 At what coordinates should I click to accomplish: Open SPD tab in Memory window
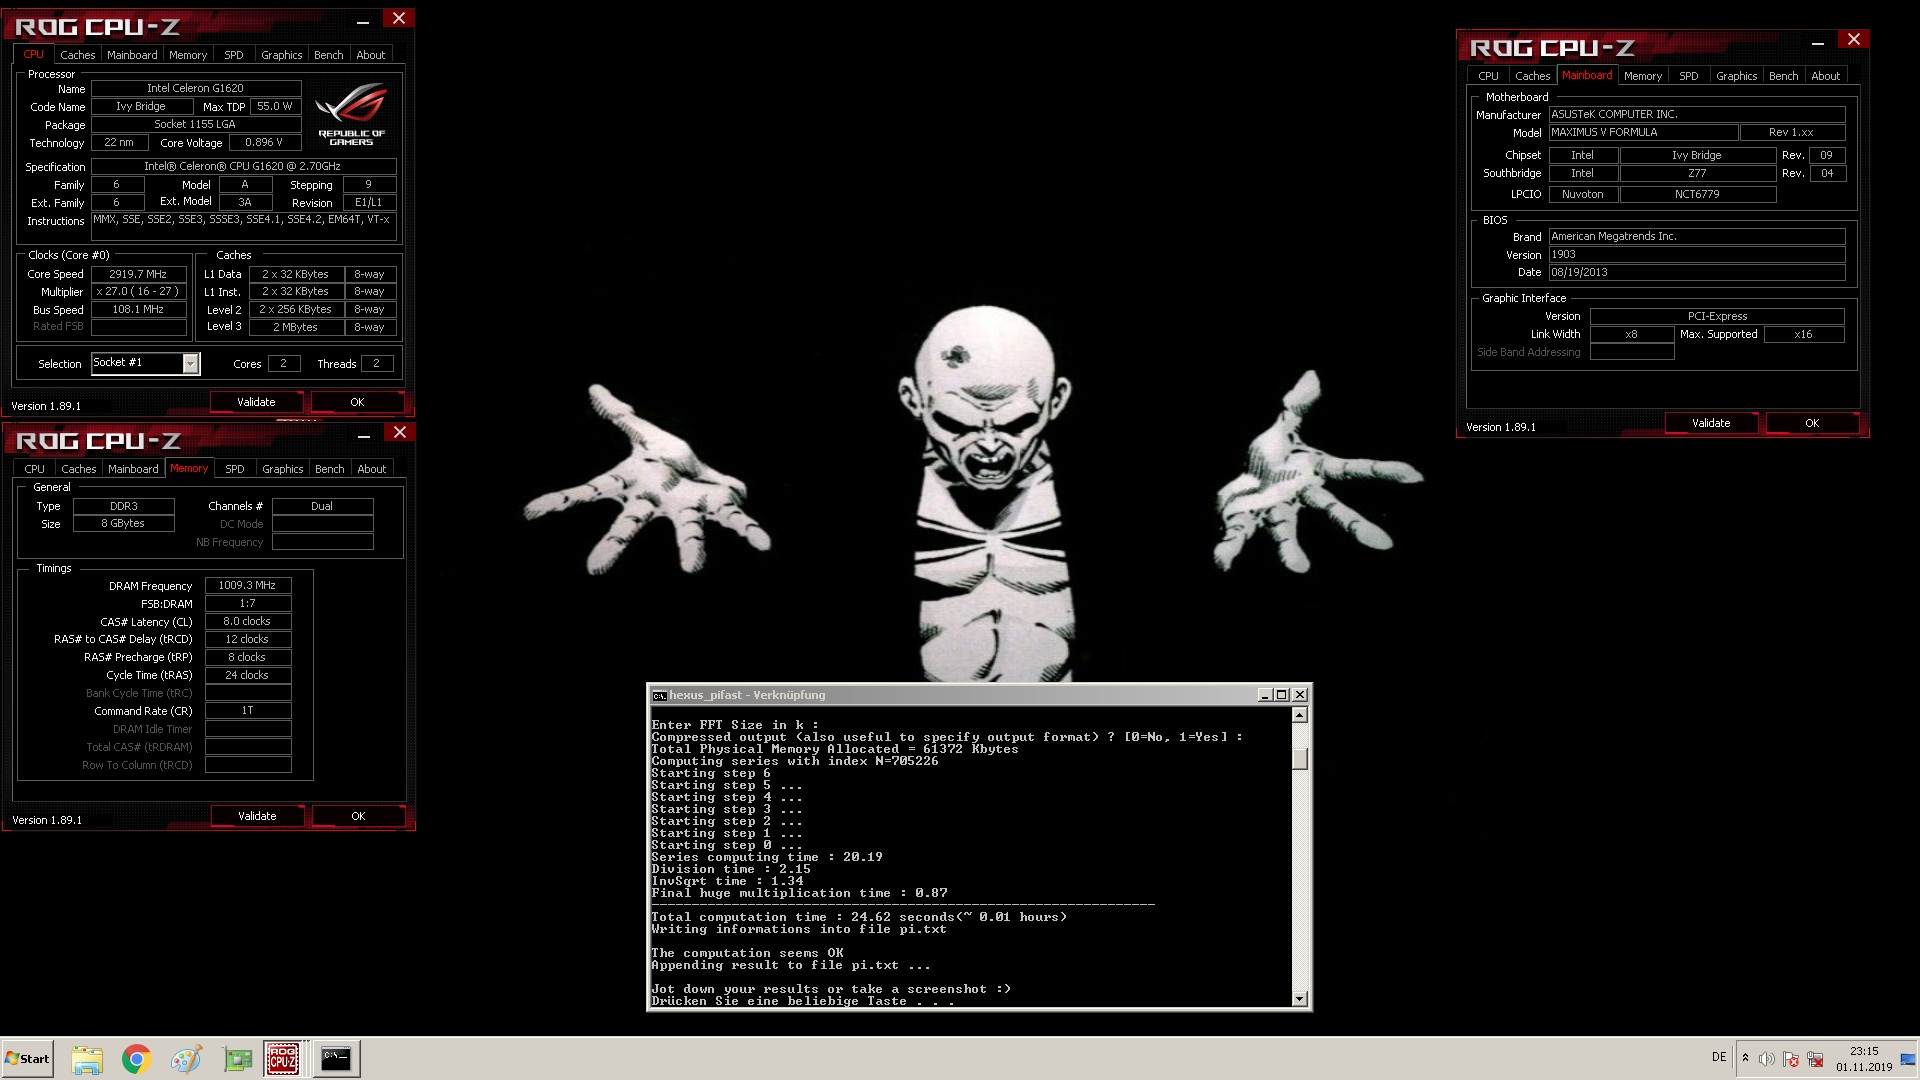click(x=235, y=469)
